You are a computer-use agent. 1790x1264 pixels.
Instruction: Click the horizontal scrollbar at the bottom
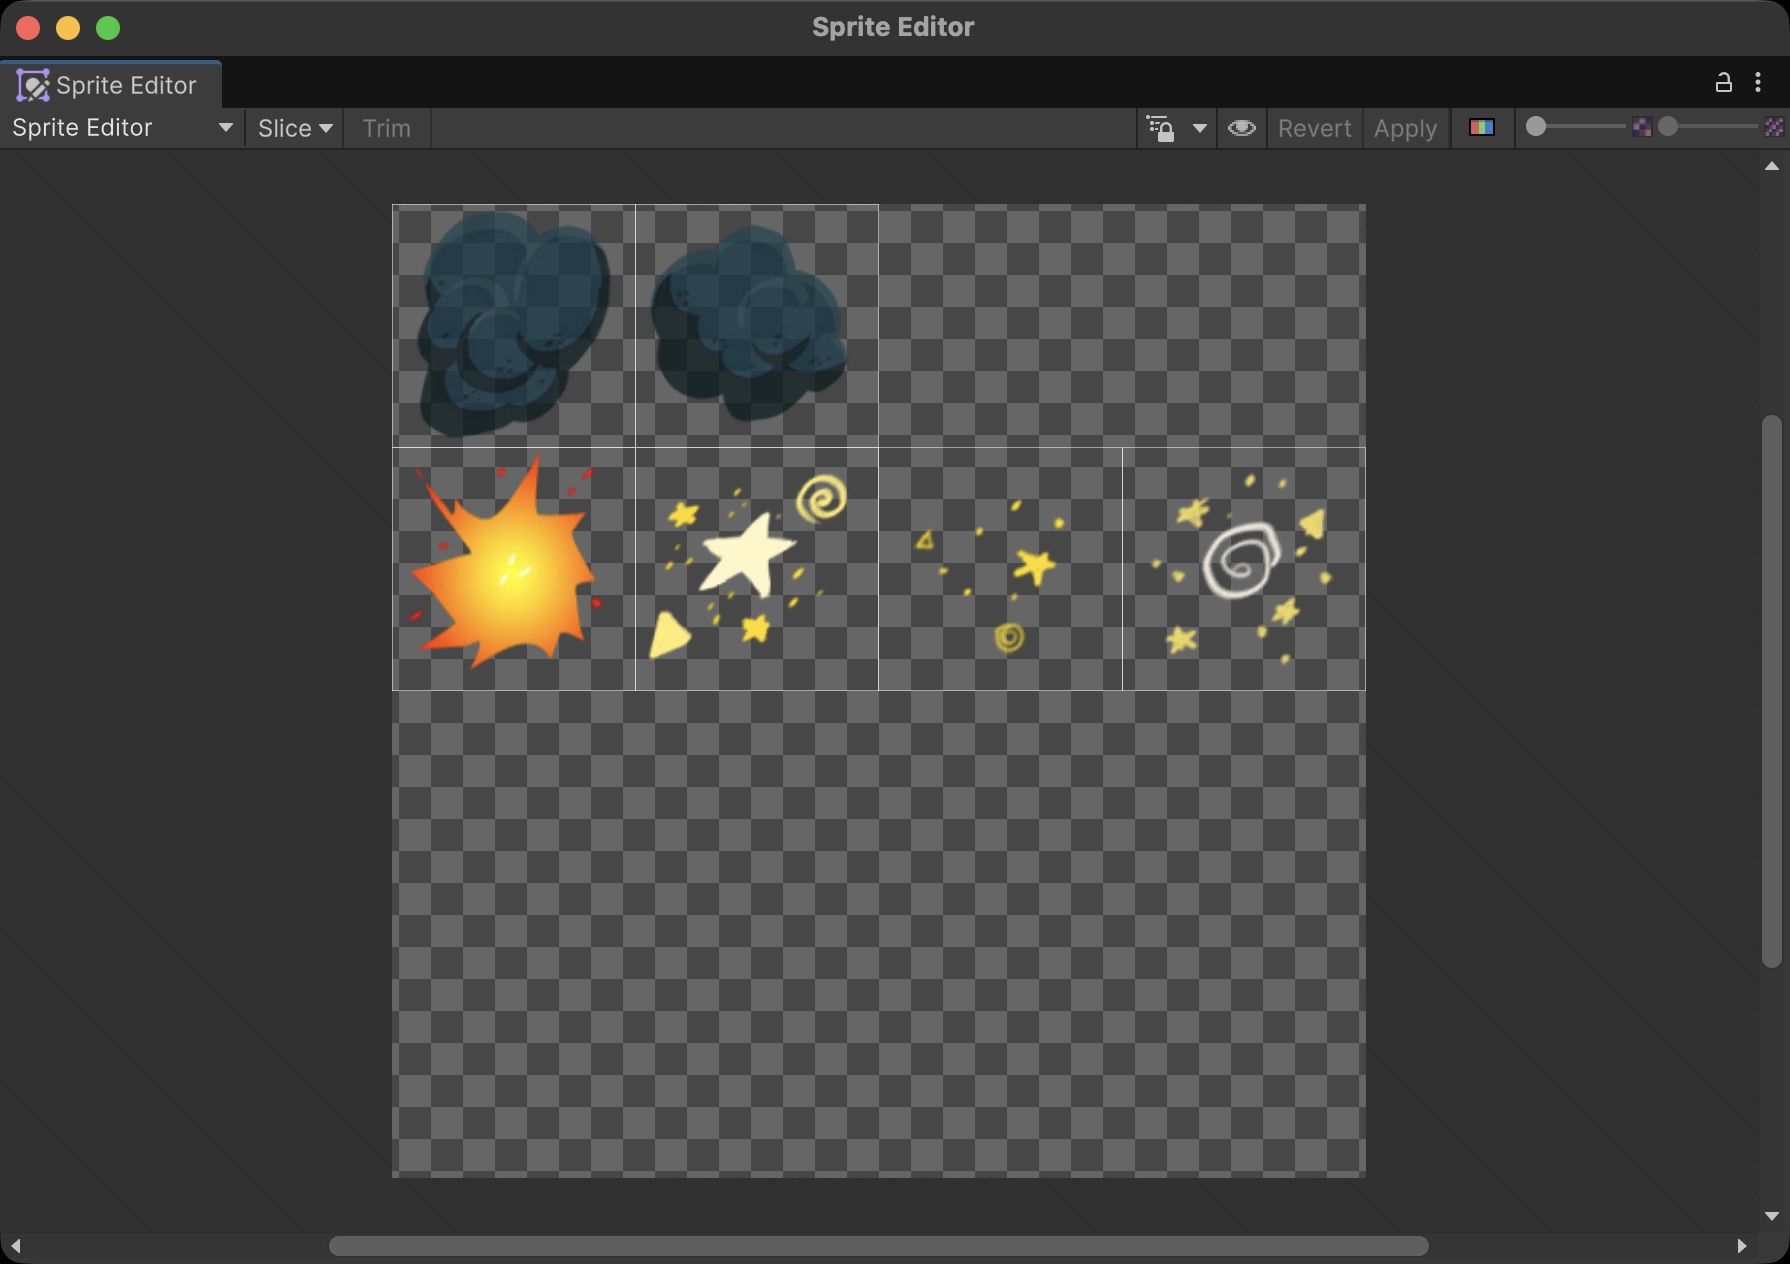point(880,1246)
